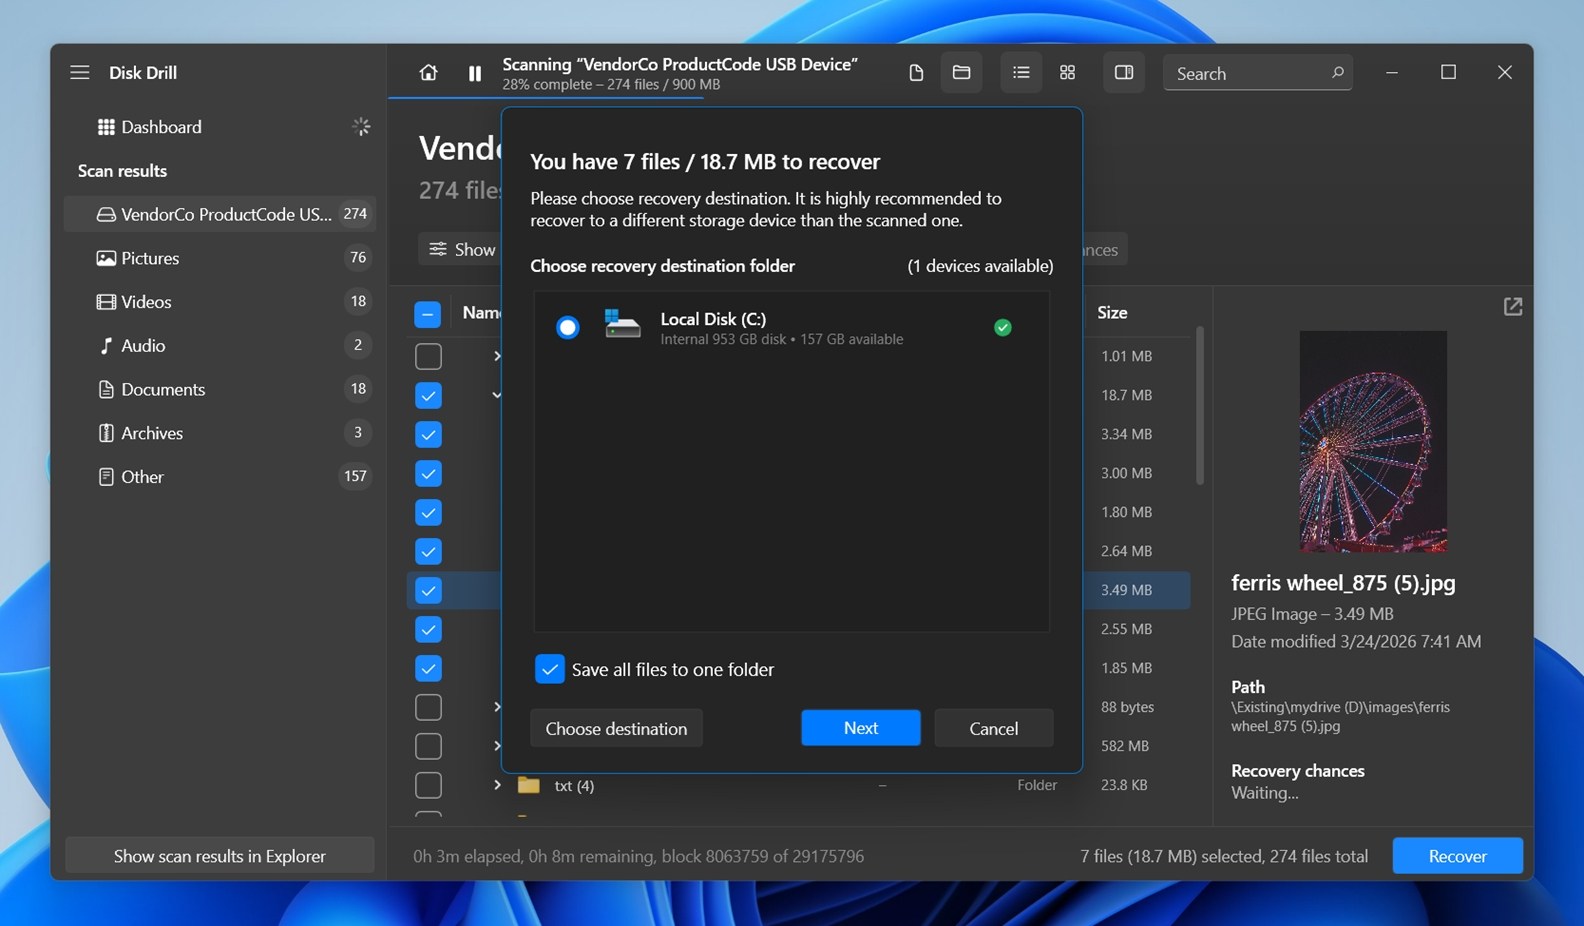The width and height of the screenshot is (1584, 926).
Task: Click the Audio note icon in sidebar
Action: pos(106,345)
